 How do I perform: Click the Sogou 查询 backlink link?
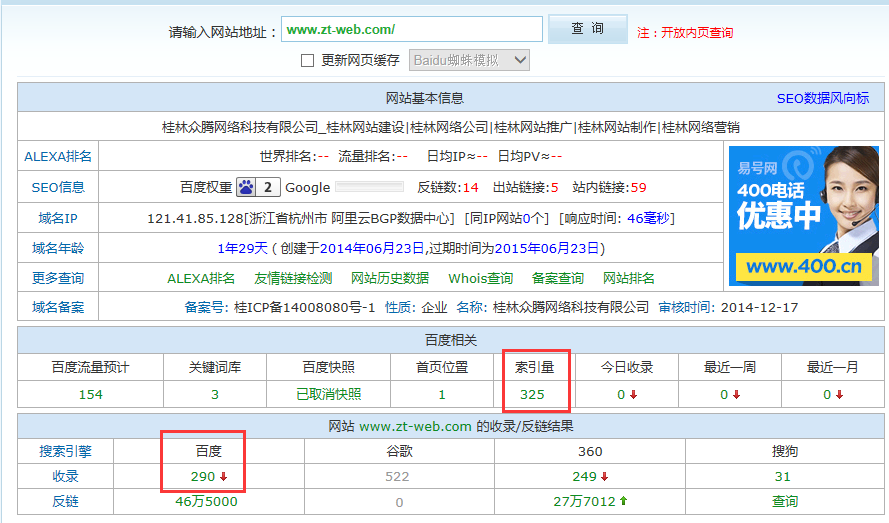785,501
